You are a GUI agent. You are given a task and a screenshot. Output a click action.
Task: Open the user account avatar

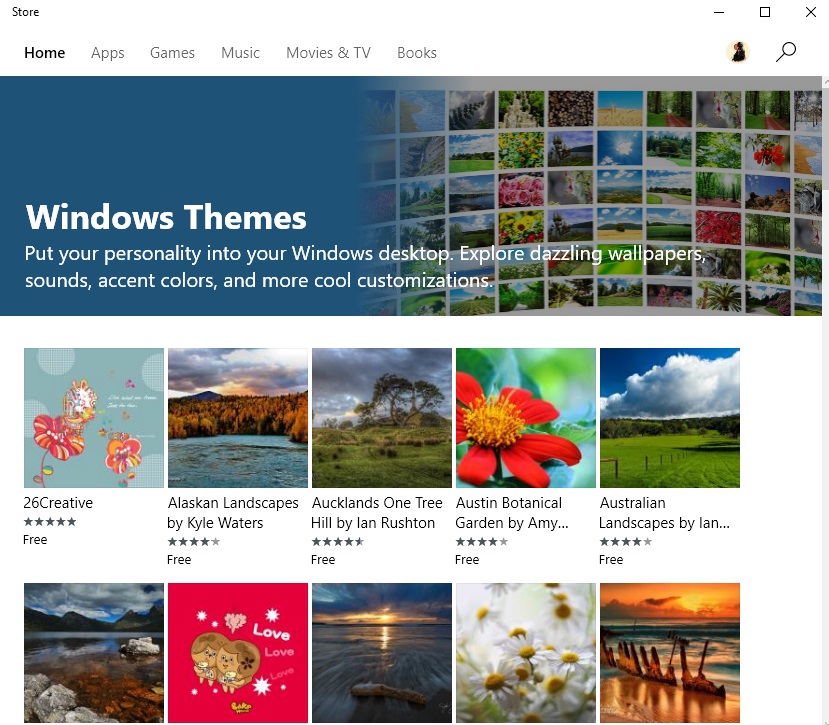738,52
